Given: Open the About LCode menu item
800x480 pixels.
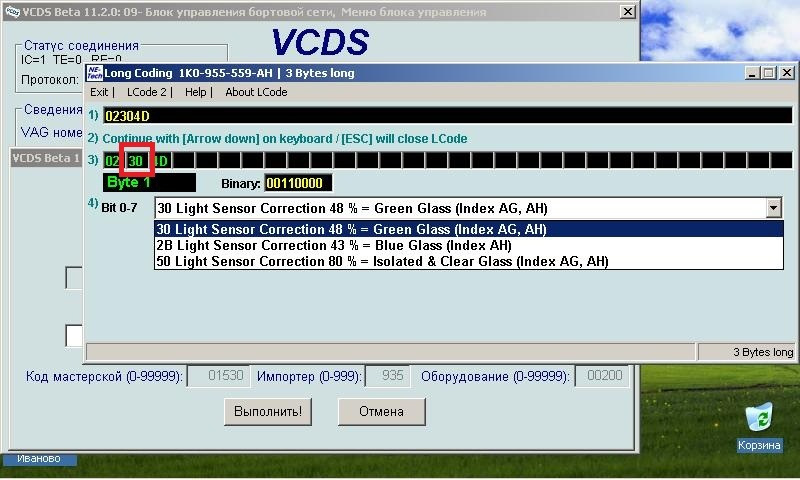Looking at the screenshot, I should point(256,92).
